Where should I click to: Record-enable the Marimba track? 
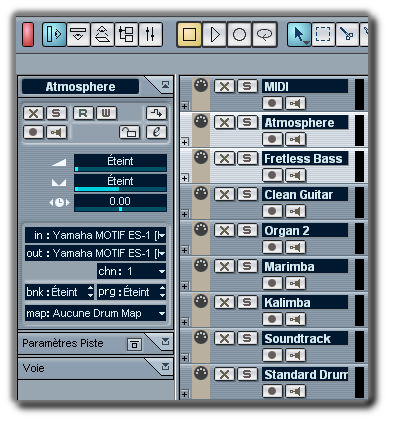point(272,283)
